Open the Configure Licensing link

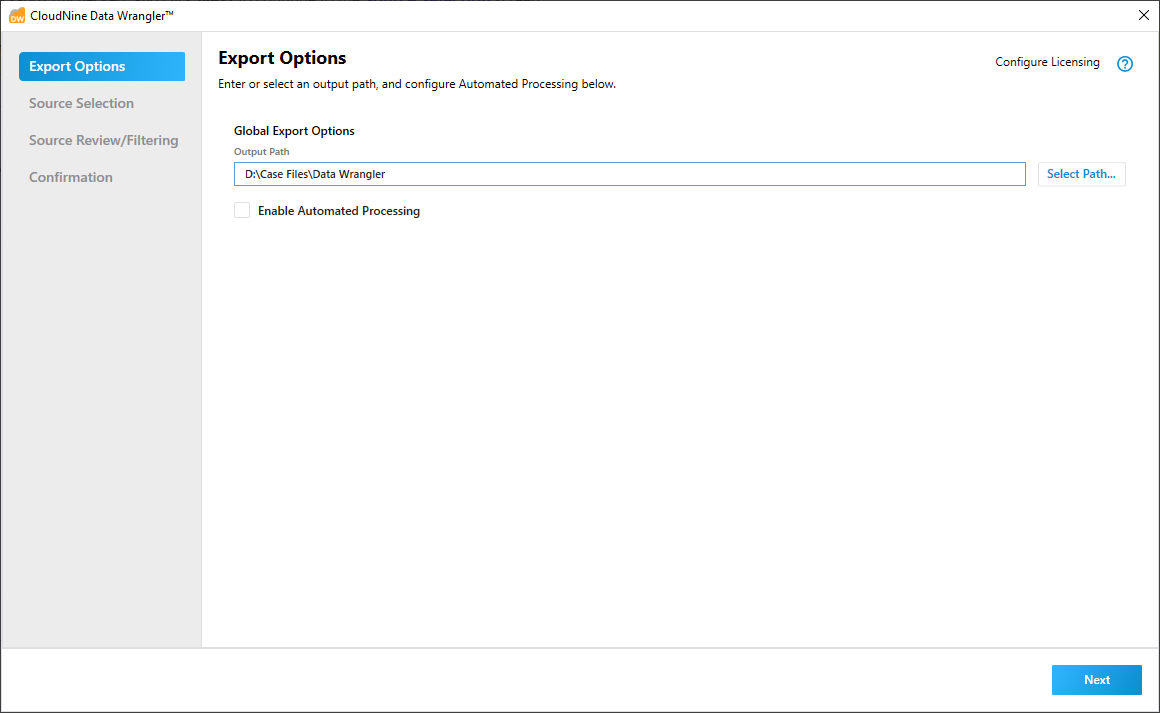tap(1047, 62)
